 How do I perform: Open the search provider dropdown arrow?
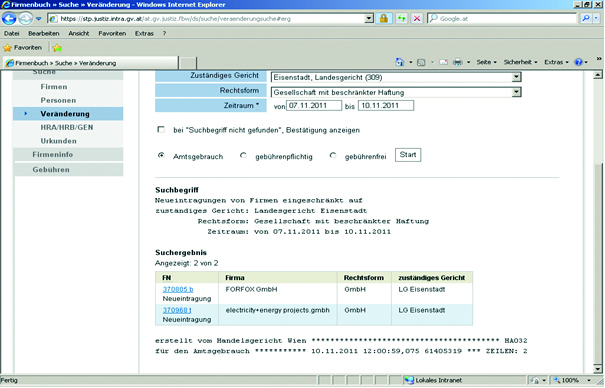click(x=597, y=18)
